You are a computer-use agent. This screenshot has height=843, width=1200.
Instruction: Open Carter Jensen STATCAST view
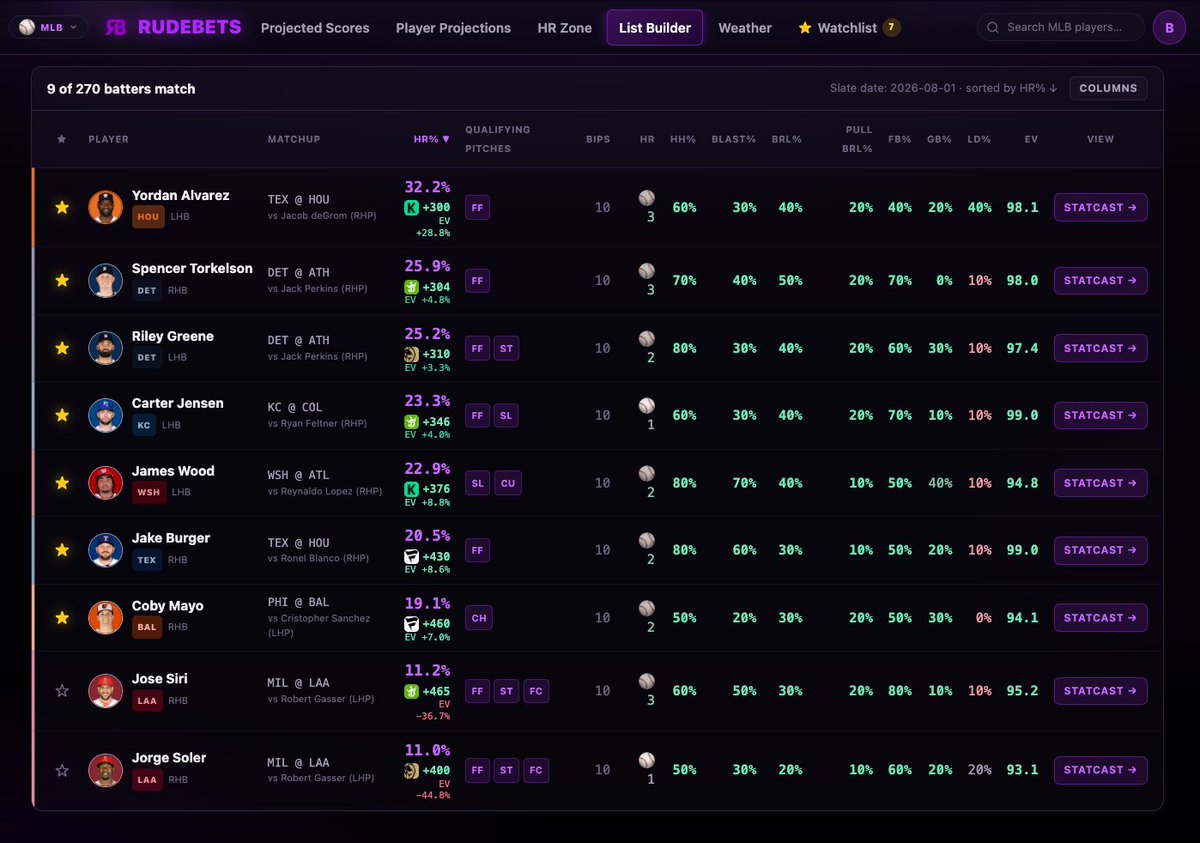(1100, 415)
